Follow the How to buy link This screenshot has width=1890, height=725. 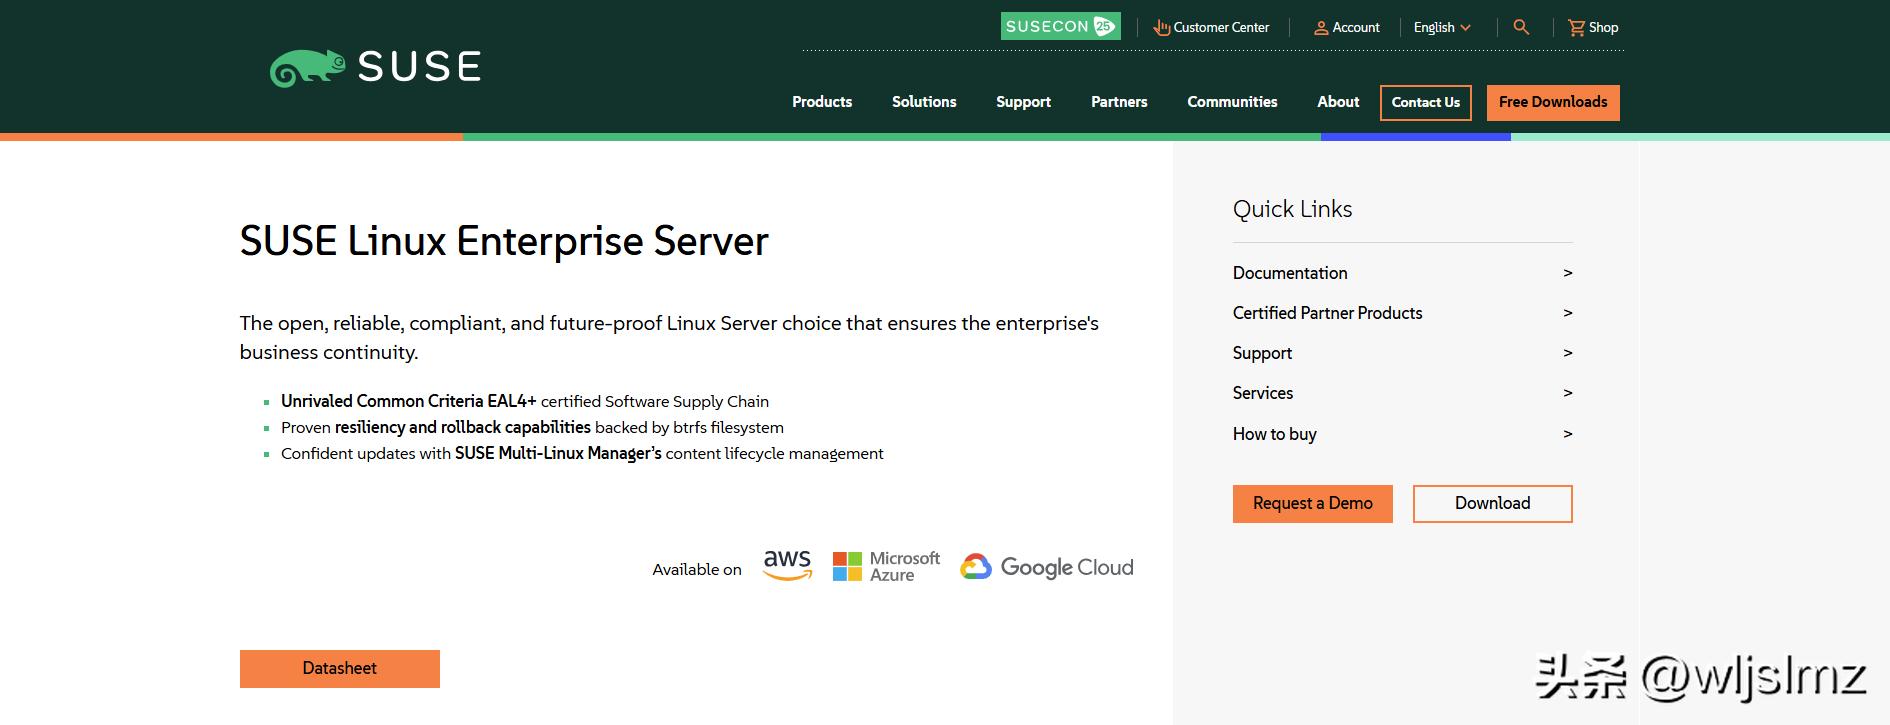pyautogui.click(x=1275, y=434)
